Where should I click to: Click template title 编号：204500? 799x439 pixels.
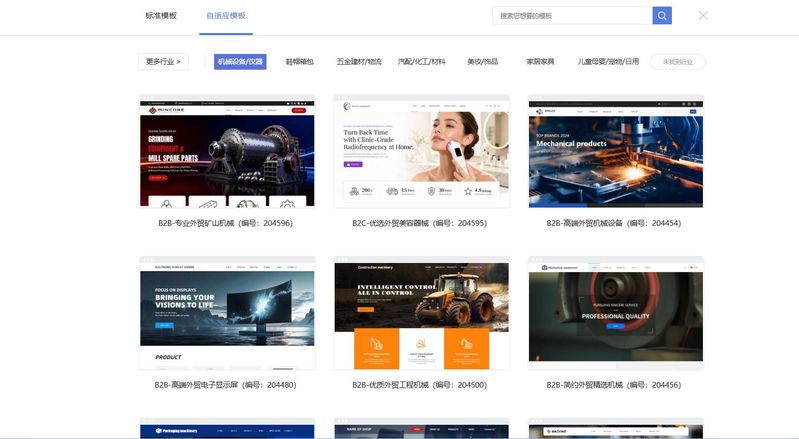[419, 385]
